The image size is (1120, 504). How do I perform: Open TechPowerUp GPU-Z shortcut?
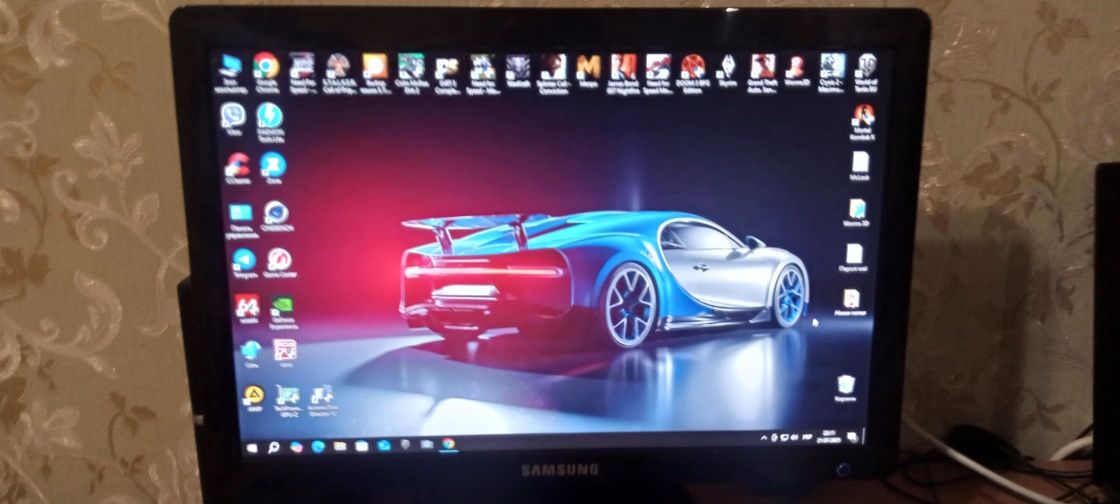(287, 401)
